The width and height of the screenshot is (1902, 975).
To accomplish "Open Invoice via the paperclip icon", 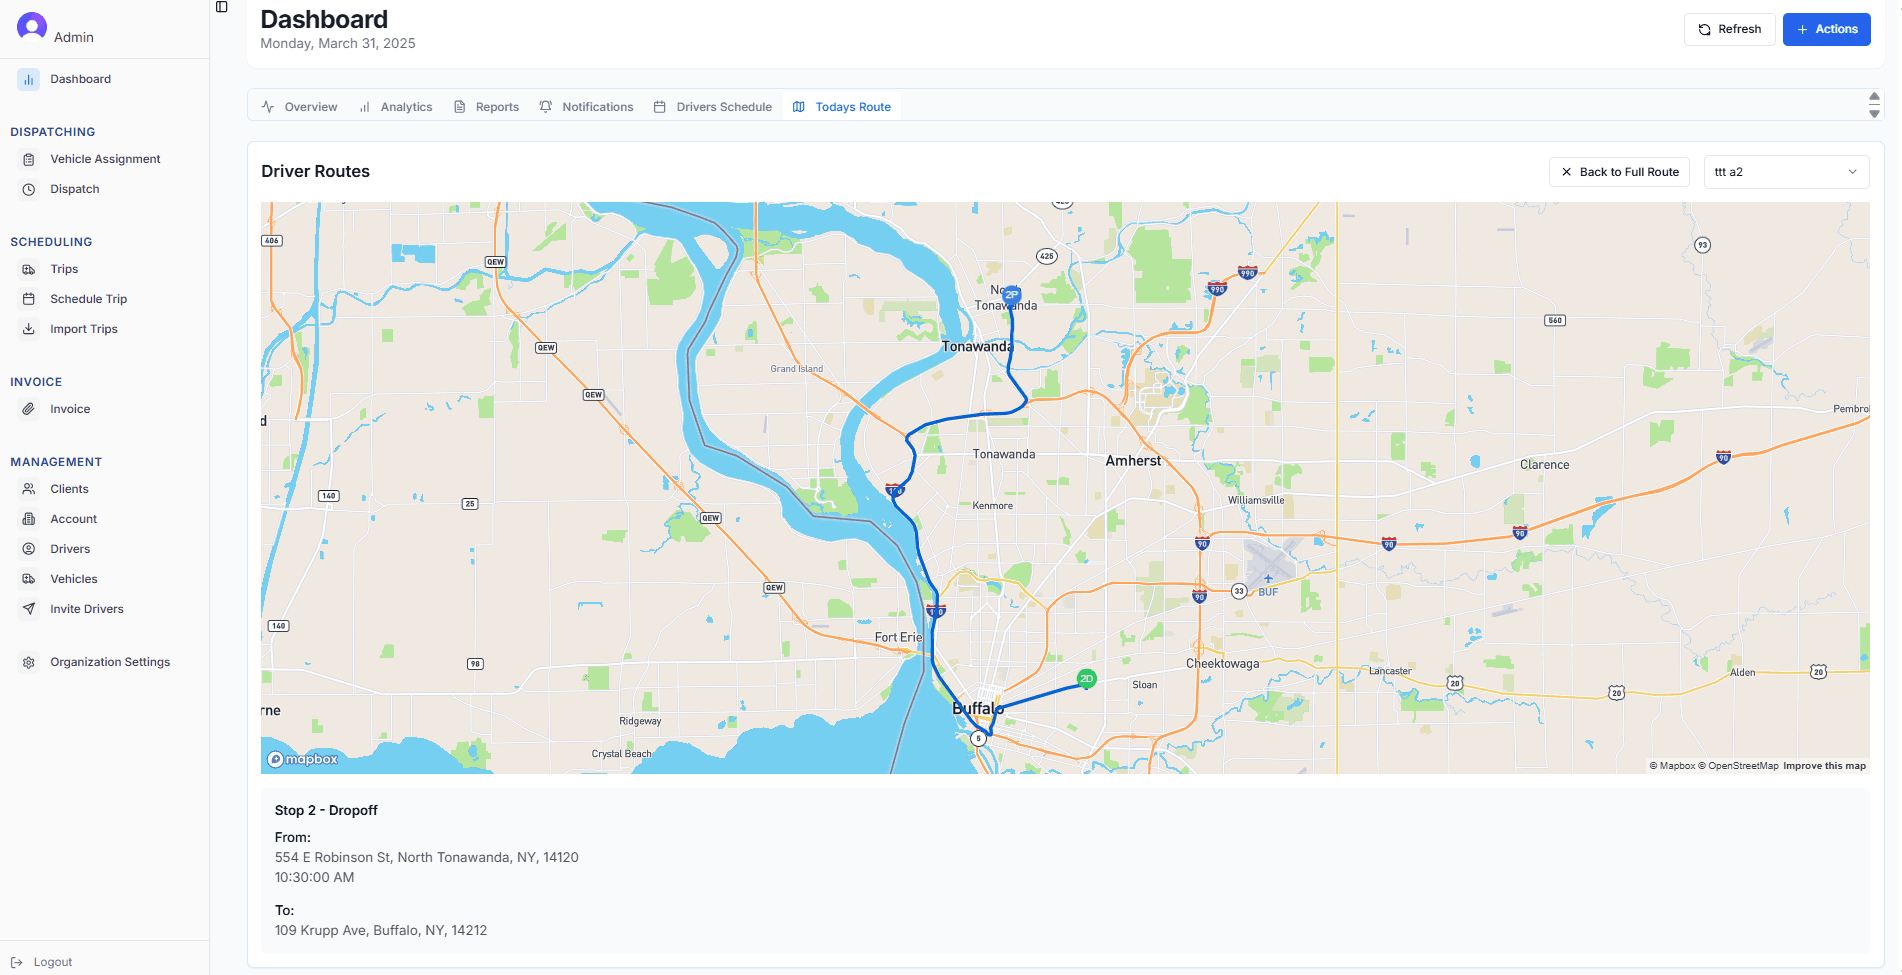I will click(x=30, y=408).
